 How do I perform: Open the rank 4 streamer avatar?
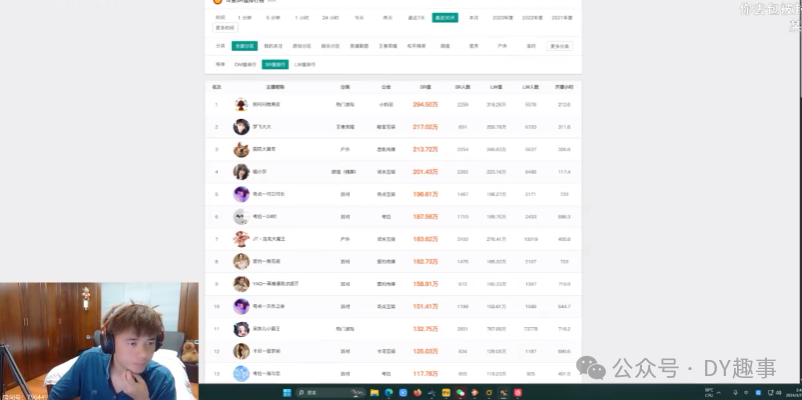[x=241, y=172]
